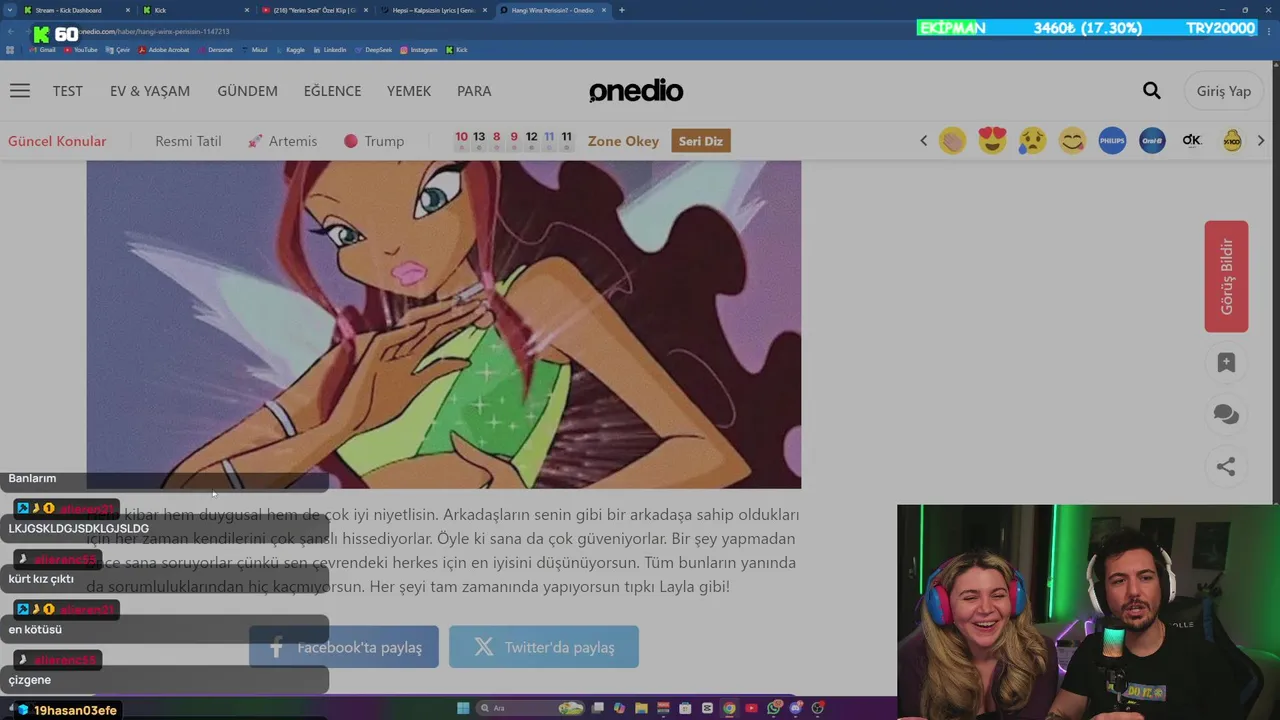This screenshot has width=1280, height=720.
Task: Open the GÜNDEM section
Action: pos(247,91)
